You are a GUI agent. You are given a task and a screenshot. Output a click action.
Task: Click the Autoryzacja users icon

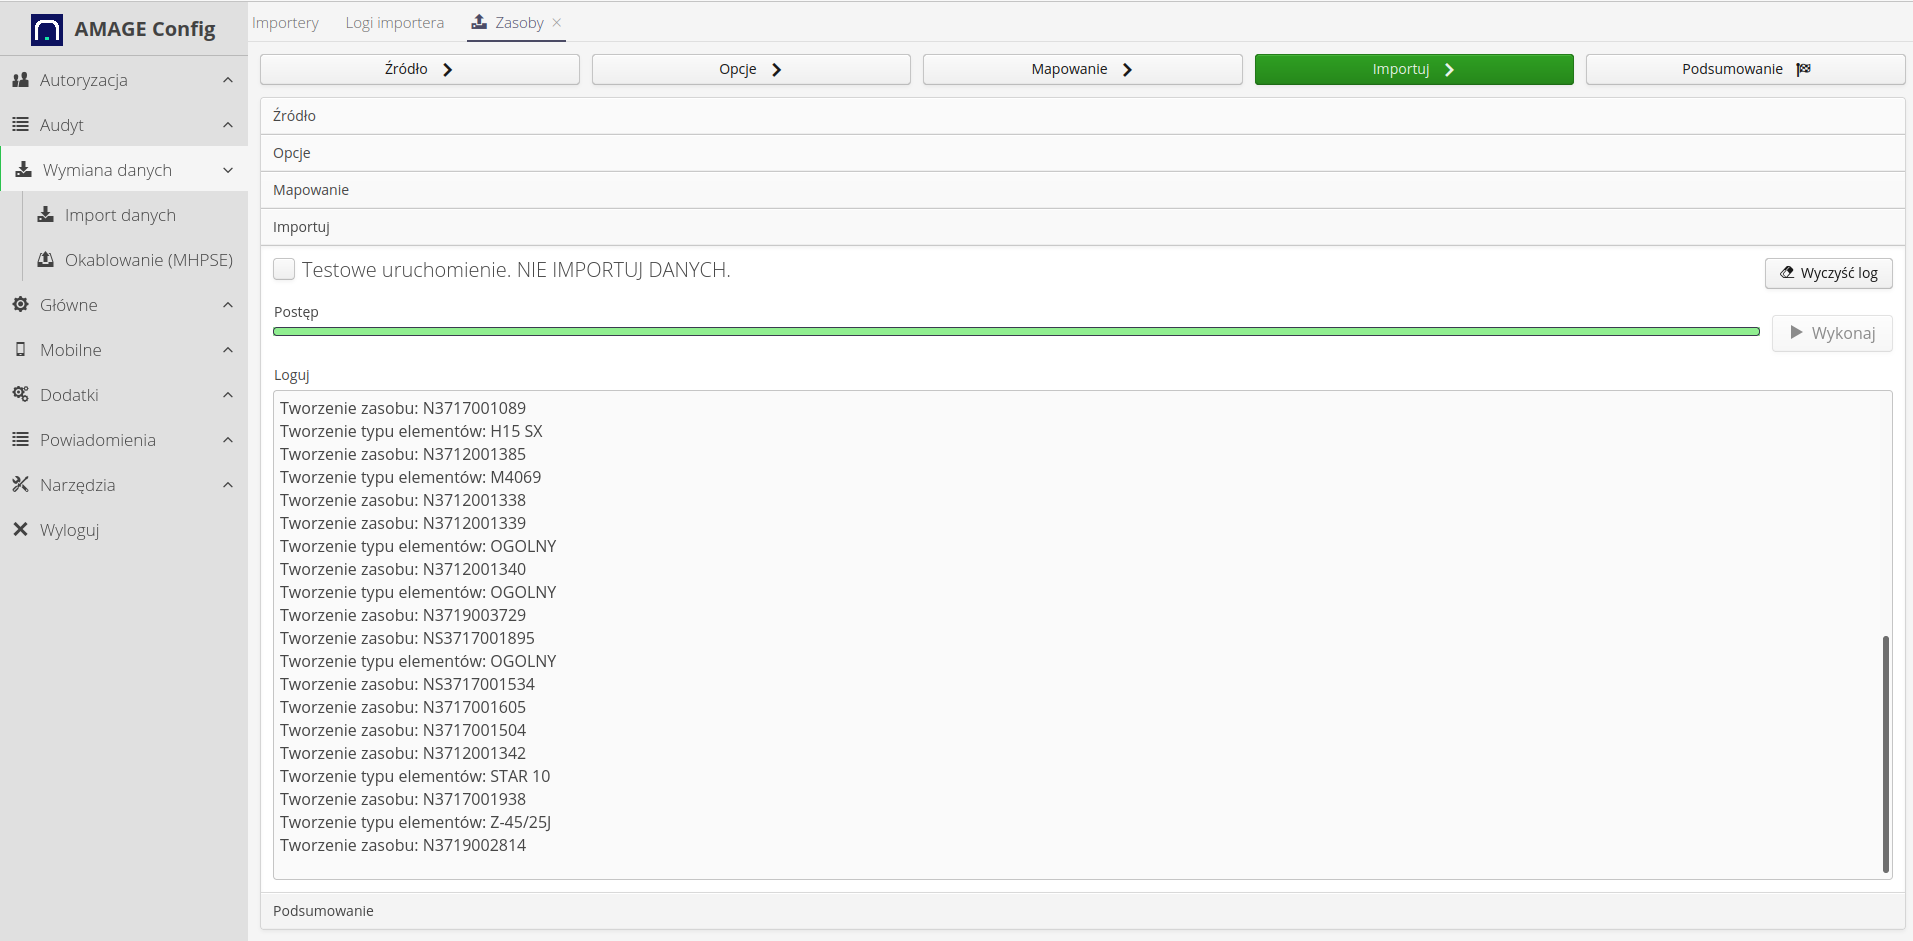[20, 80]
